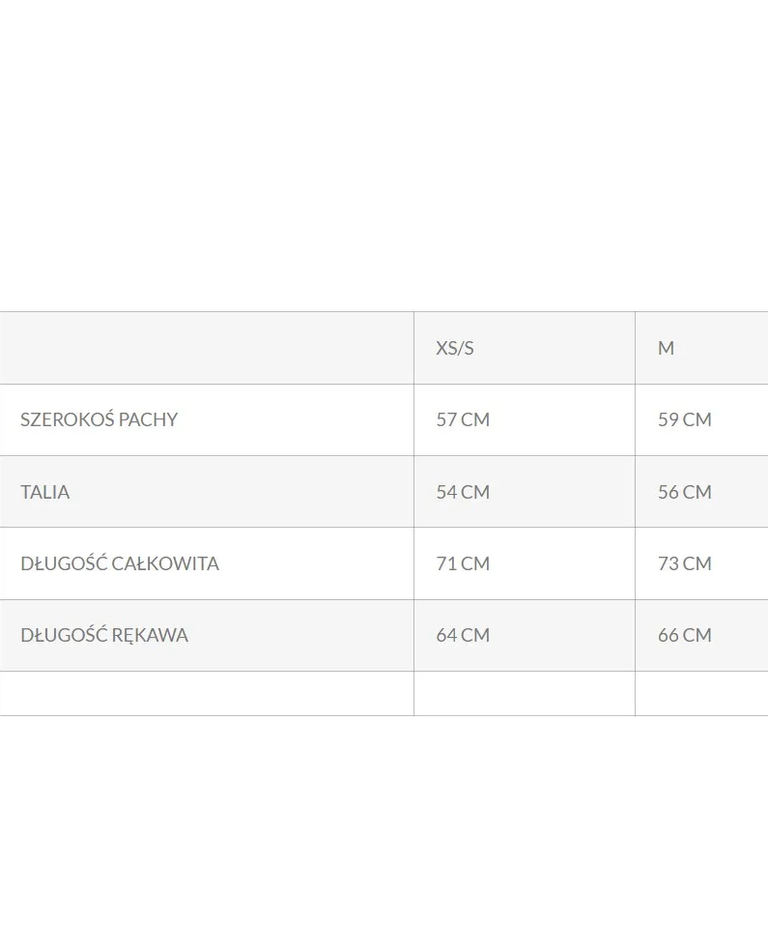
Task: Select the 73 CM total length value
Action: [x=685, y=564]
